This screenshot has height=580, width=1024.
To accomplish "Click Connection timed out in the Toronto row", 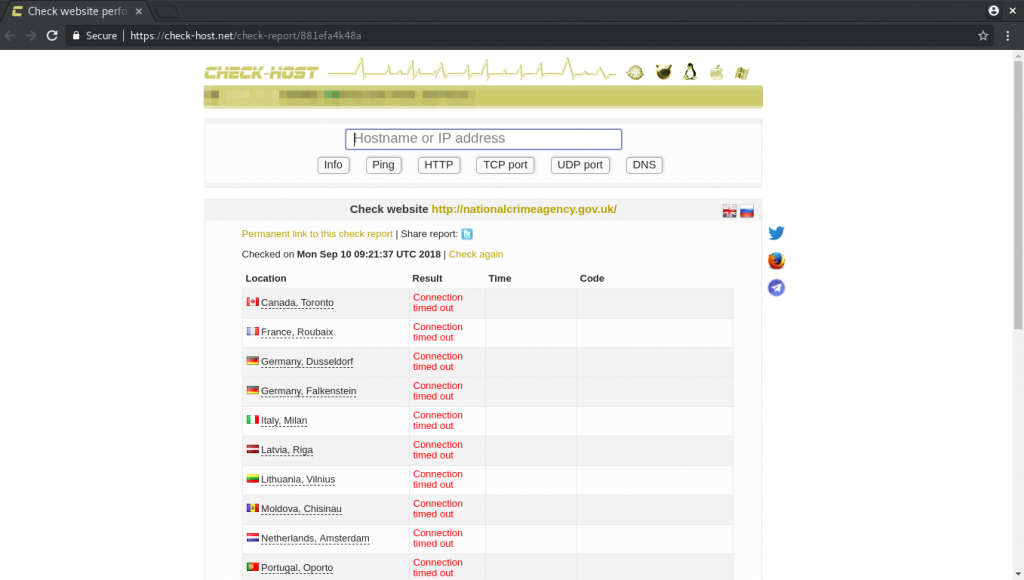I will click(x=438, y=302).
